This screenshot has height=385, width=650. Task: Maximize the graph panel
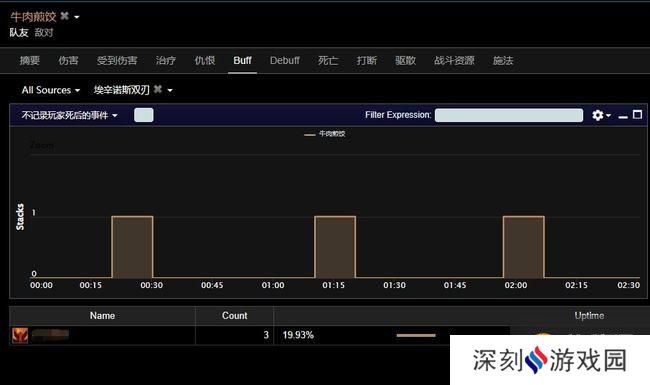point(638,114)
